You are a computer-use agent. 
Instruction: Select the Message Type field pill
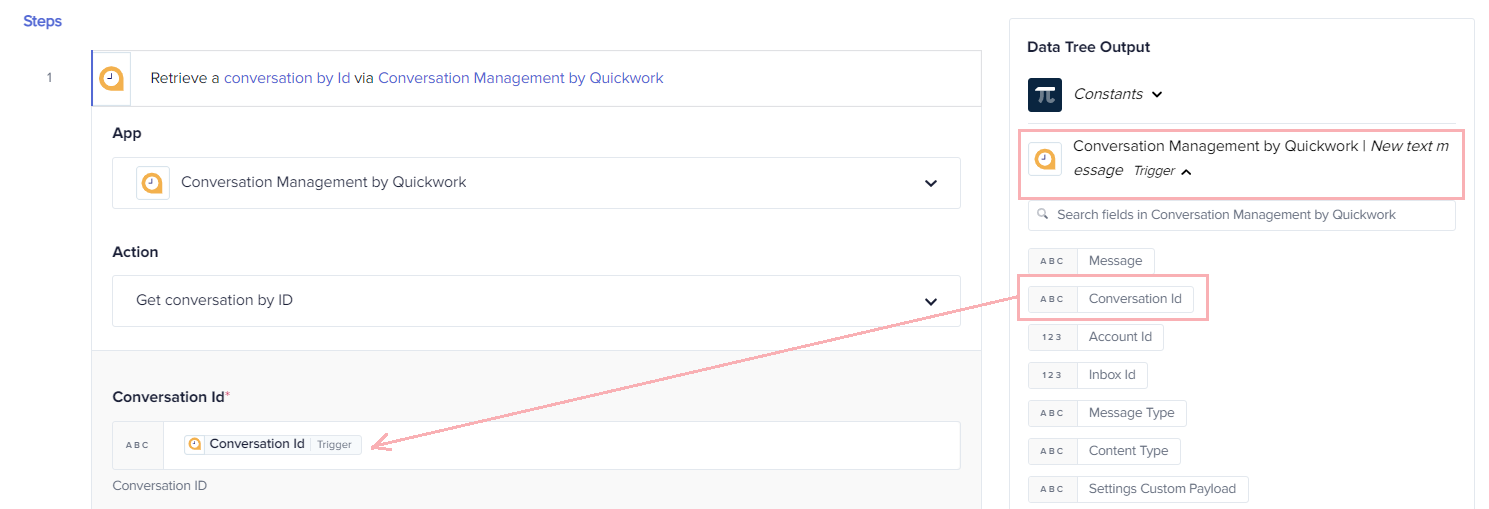(1107, 413)
